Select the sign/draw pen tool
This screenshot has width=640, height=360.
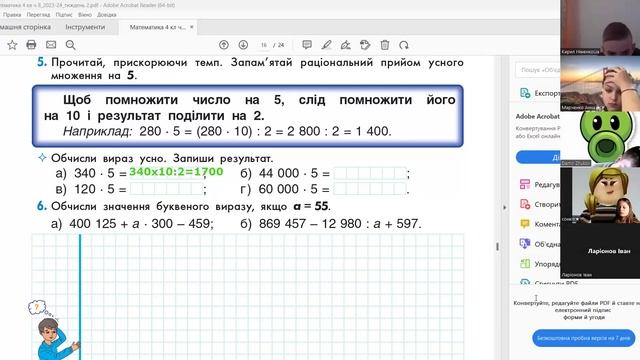coord(346,45)
